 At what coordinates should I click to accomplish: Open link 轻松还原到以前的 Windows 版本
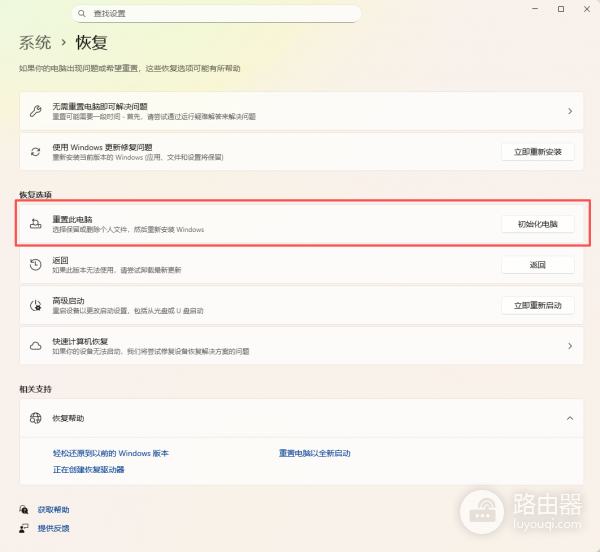click(111, 453)
